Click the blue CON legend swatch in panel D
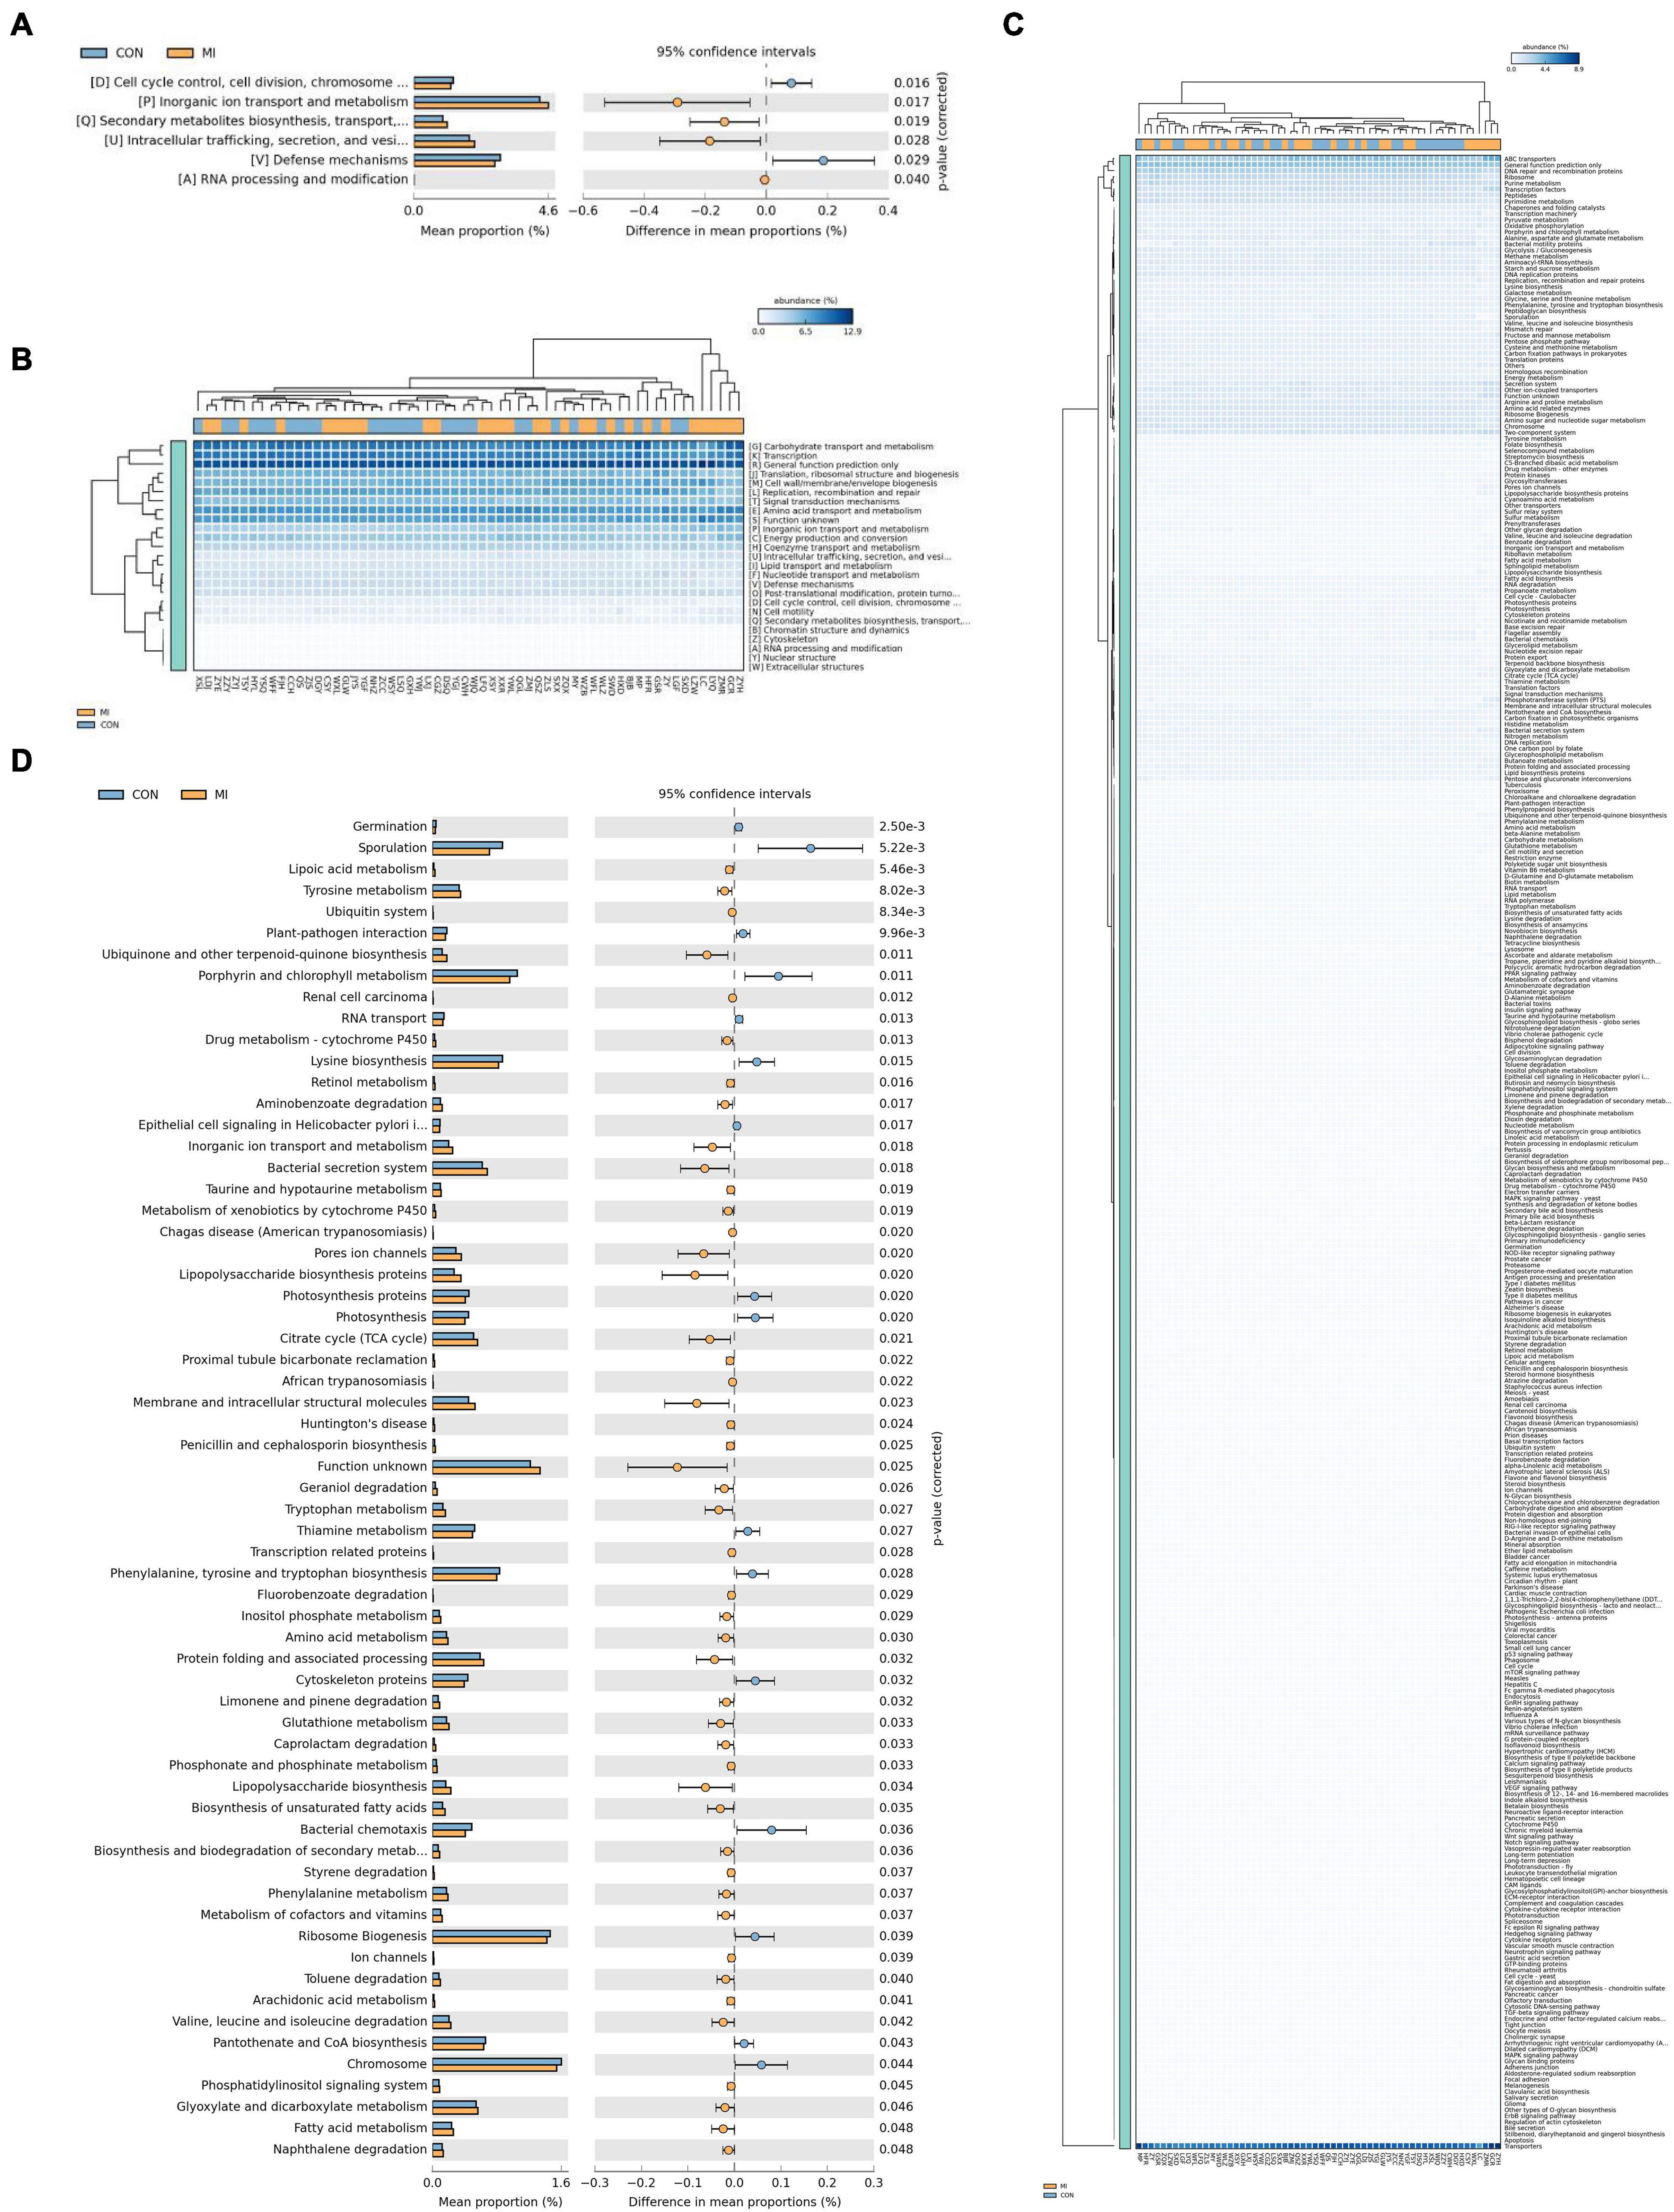1674x2212 pixels. (111, 795)
